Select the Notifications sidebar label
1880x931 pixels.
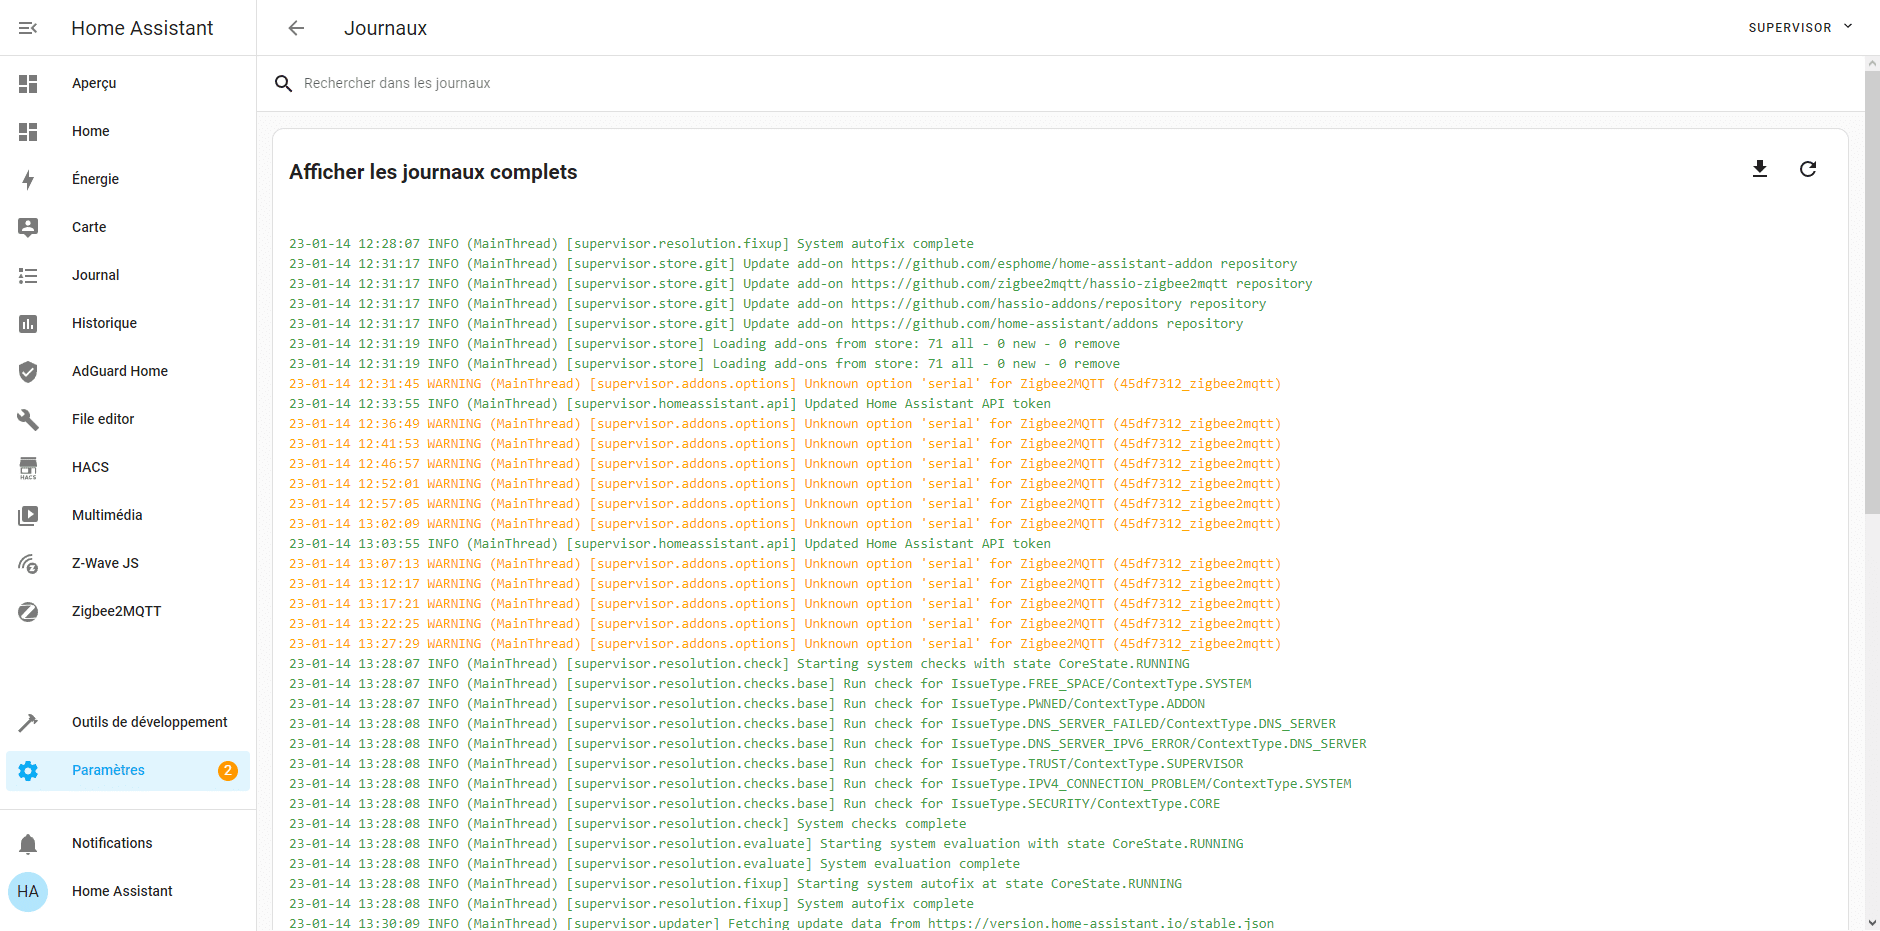click(x=112, y=843)
